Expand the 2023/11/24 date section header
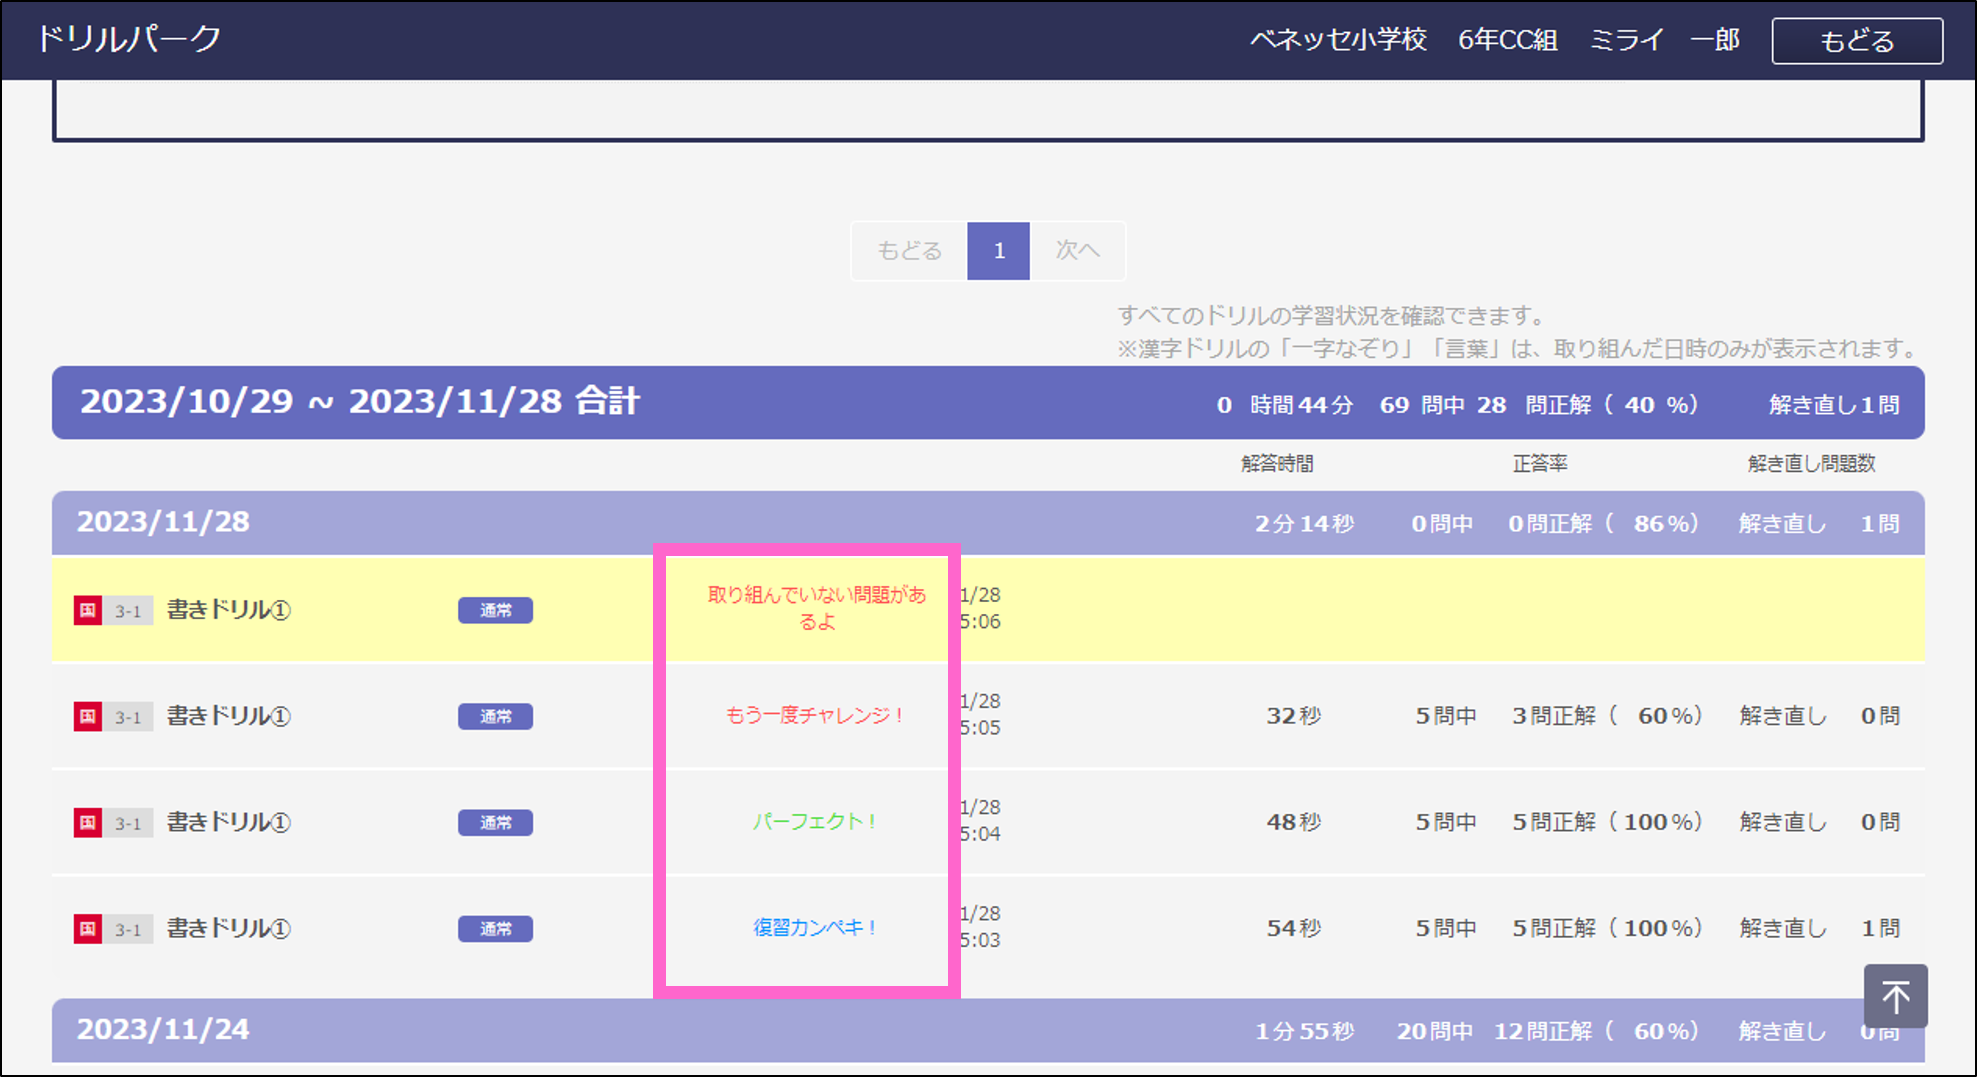 click(163, 1029)
